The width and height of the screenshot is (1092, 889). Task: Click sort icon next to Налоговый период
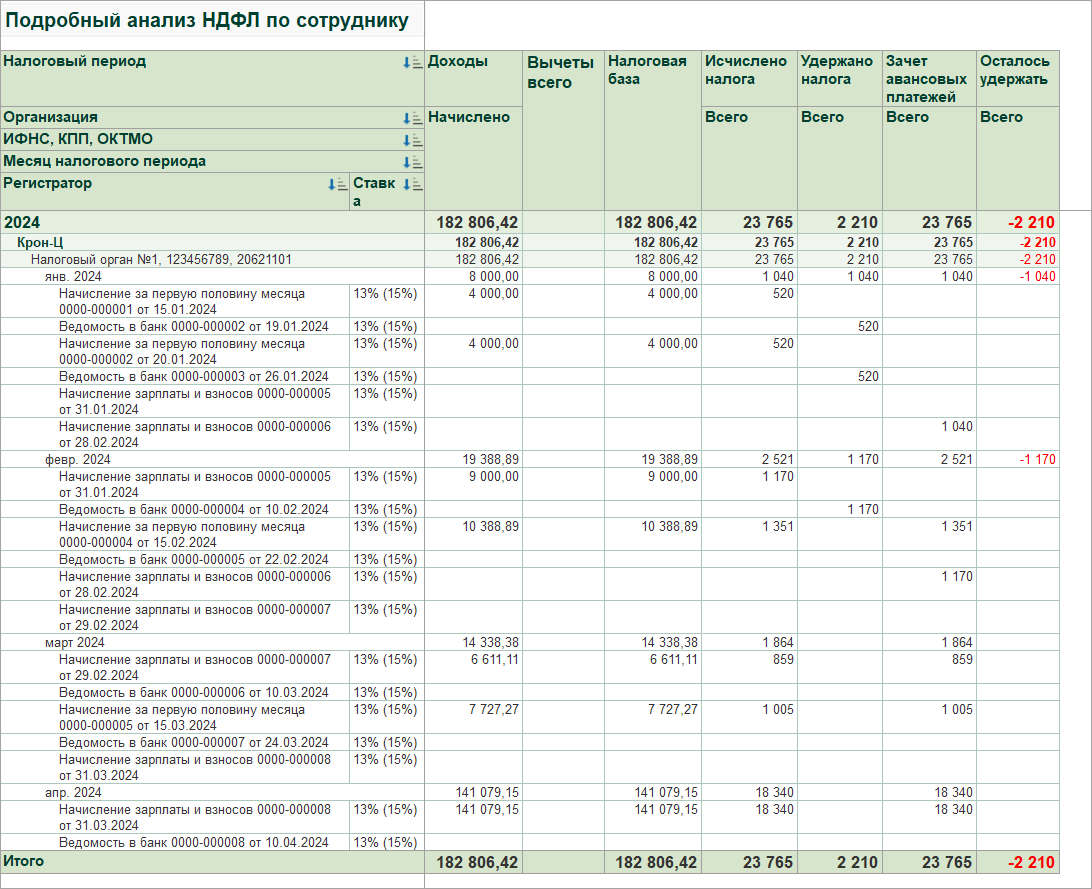tap(412, 63)
